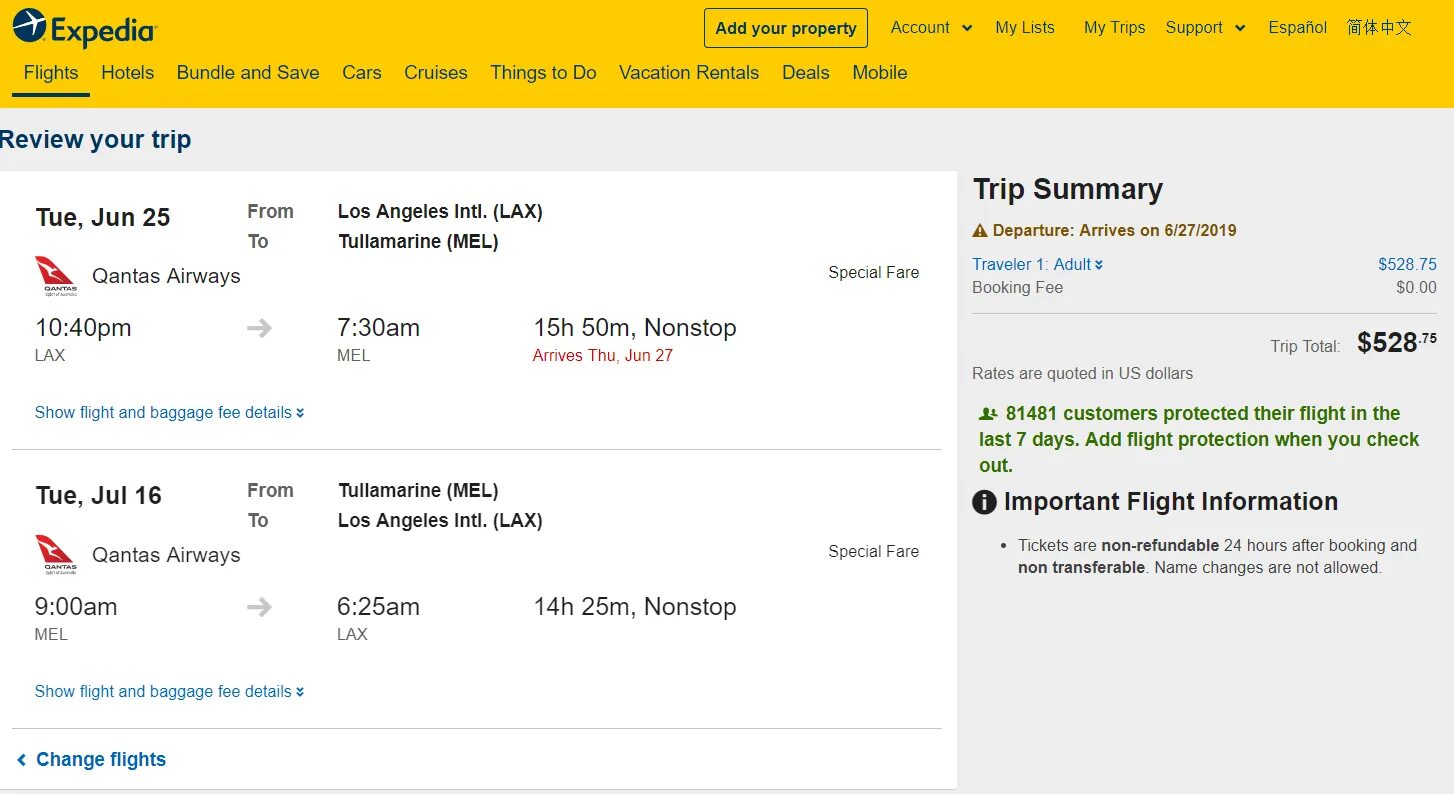Open My Trips link
1454x794 pixels.
click(x=1114, y=28)
